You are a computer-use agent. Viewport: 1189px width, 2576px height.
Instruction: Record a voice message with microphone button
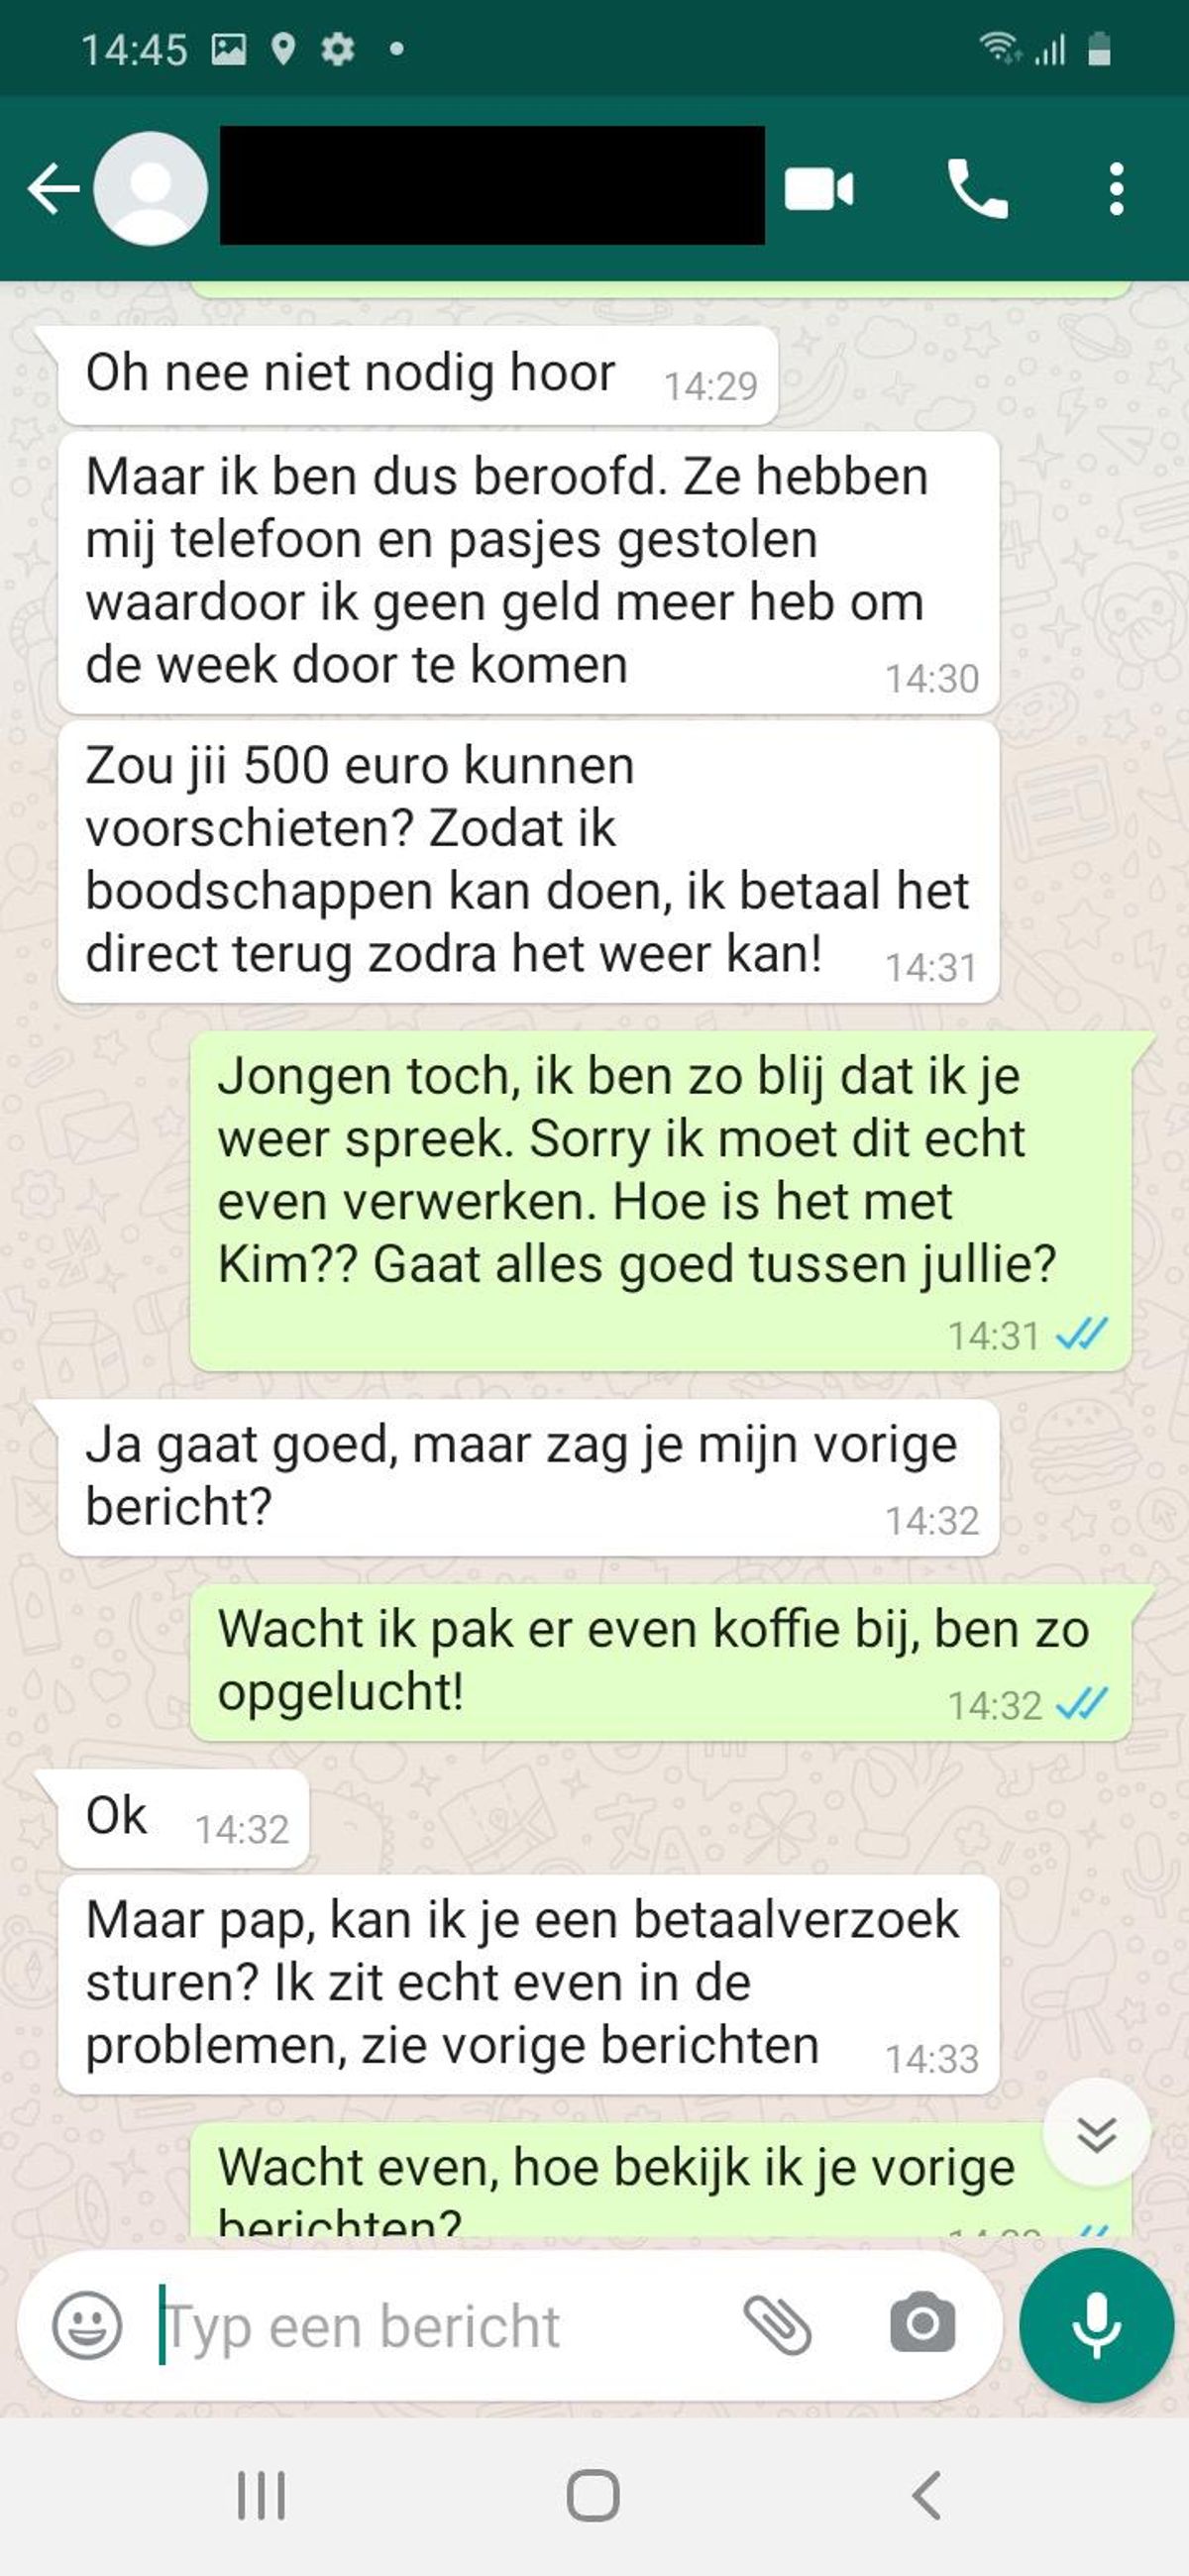click(x=1096, y=2325)
